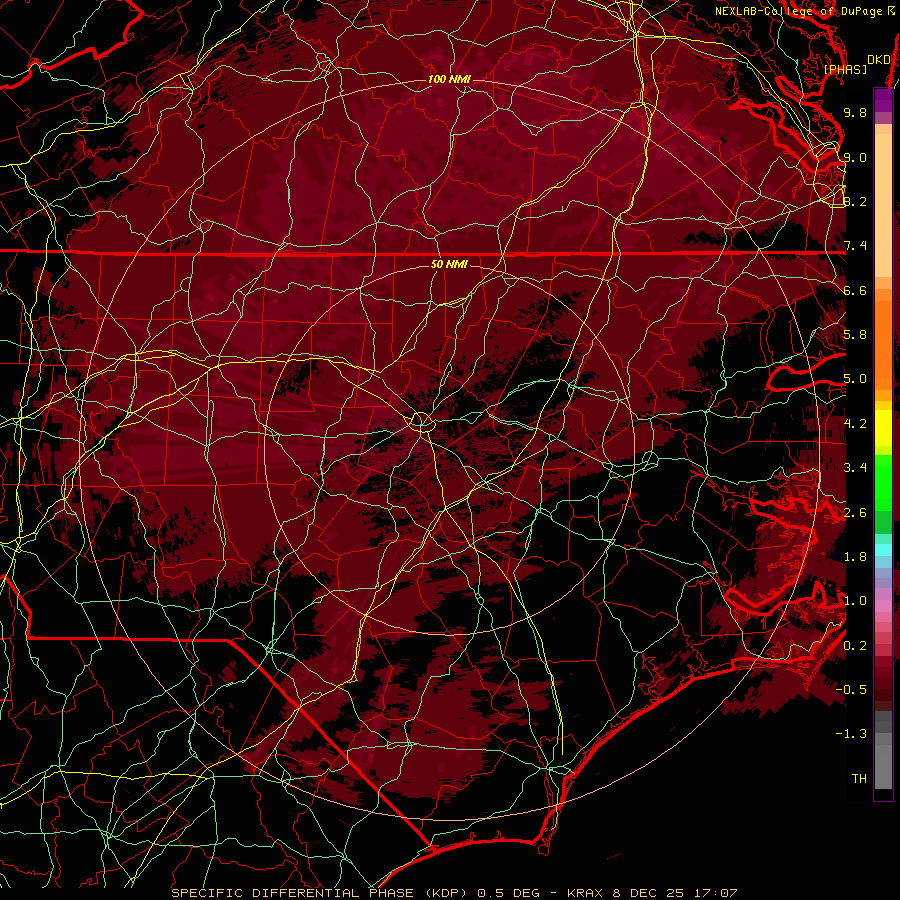Click the [PHAS] units label
The height and width of the screenshot is (900, 900).
click(845, 69)
